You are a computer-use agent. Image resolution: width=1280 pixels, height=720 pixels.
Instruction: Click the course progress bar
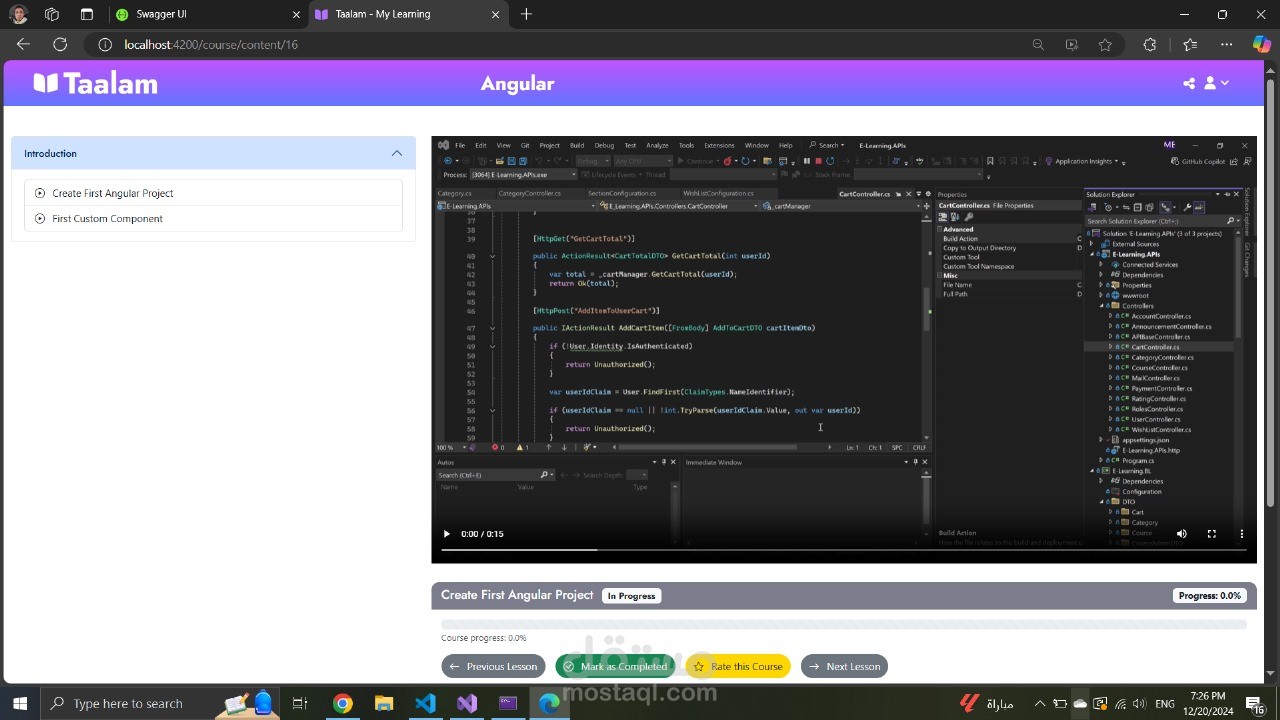(x=843, y=624)
